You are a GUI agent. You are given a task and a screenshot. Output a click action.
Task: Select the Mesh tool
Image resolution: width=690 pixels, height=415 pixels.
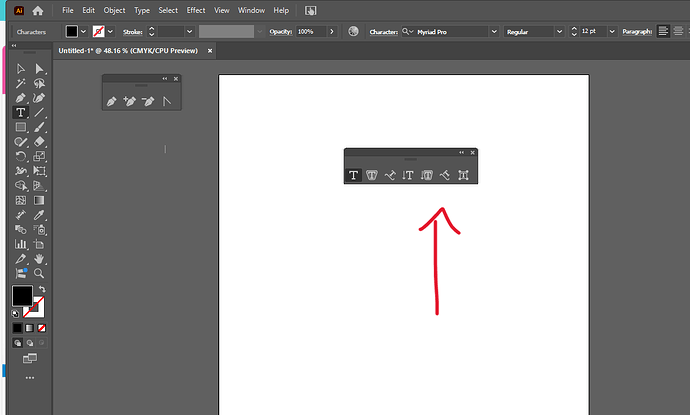tap(20, 200)
